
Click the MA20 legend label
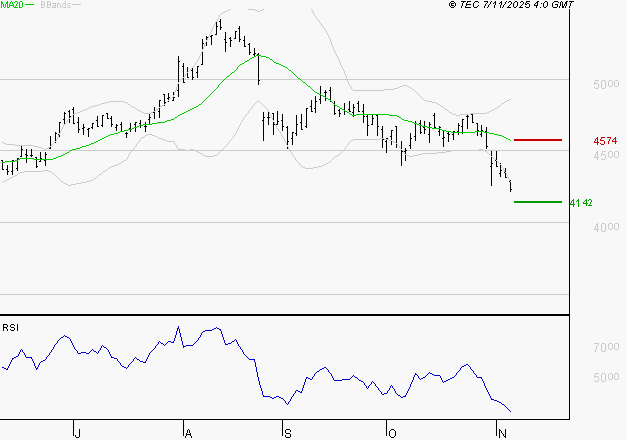coord(12,5)
